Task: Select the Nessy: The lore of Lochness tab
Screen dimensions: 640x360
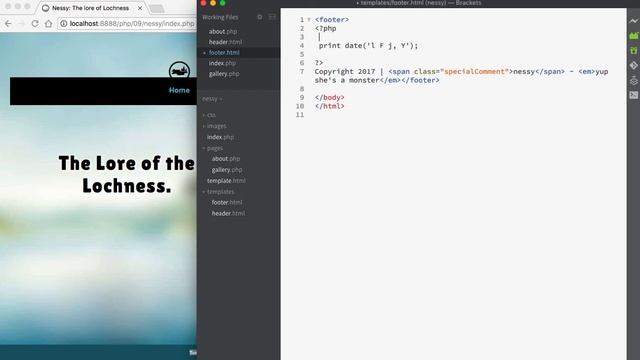Action: click(90, 8)
